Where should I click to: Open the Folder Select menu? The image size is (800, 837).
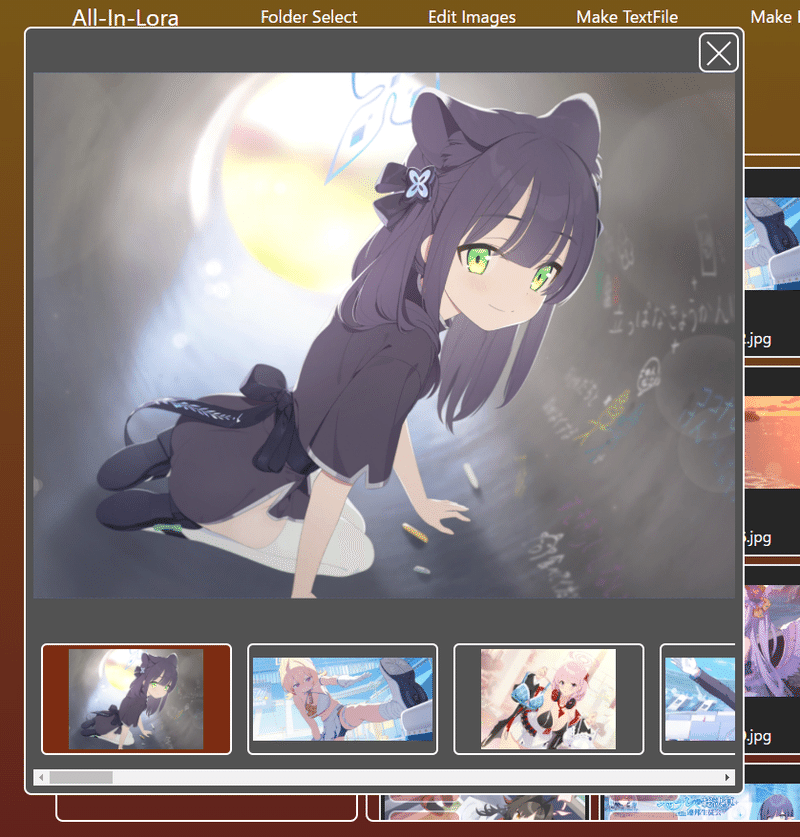tap(308, 17)
